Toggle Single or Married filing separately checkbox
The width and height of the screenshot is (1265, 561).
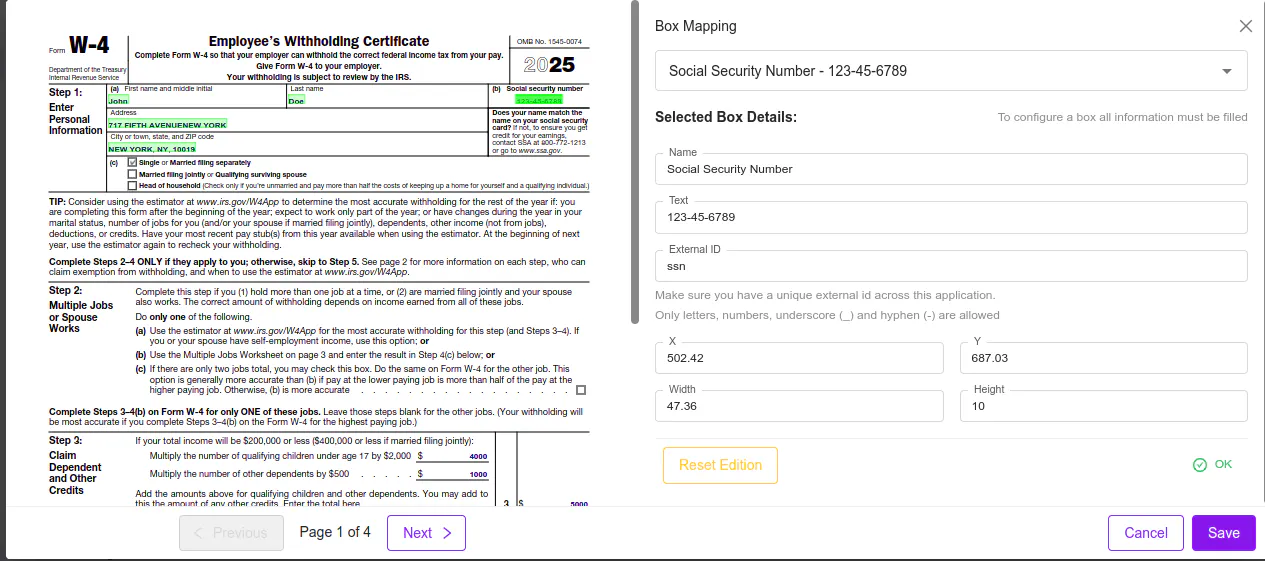(132, 162)
